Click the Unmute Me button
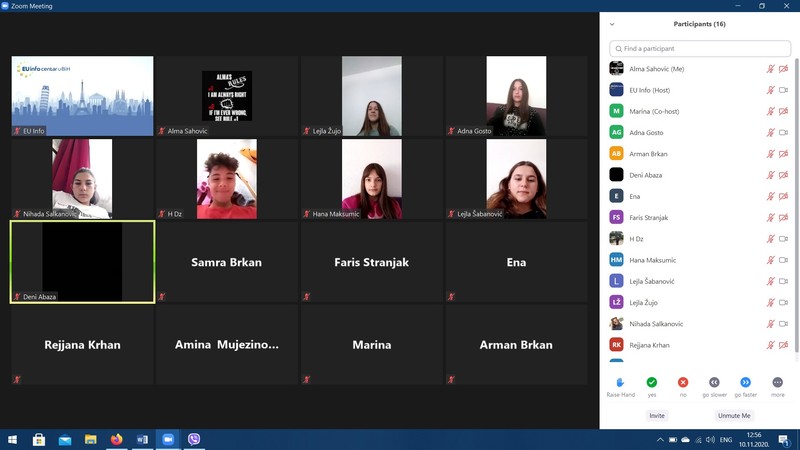 tap(733, 415)
